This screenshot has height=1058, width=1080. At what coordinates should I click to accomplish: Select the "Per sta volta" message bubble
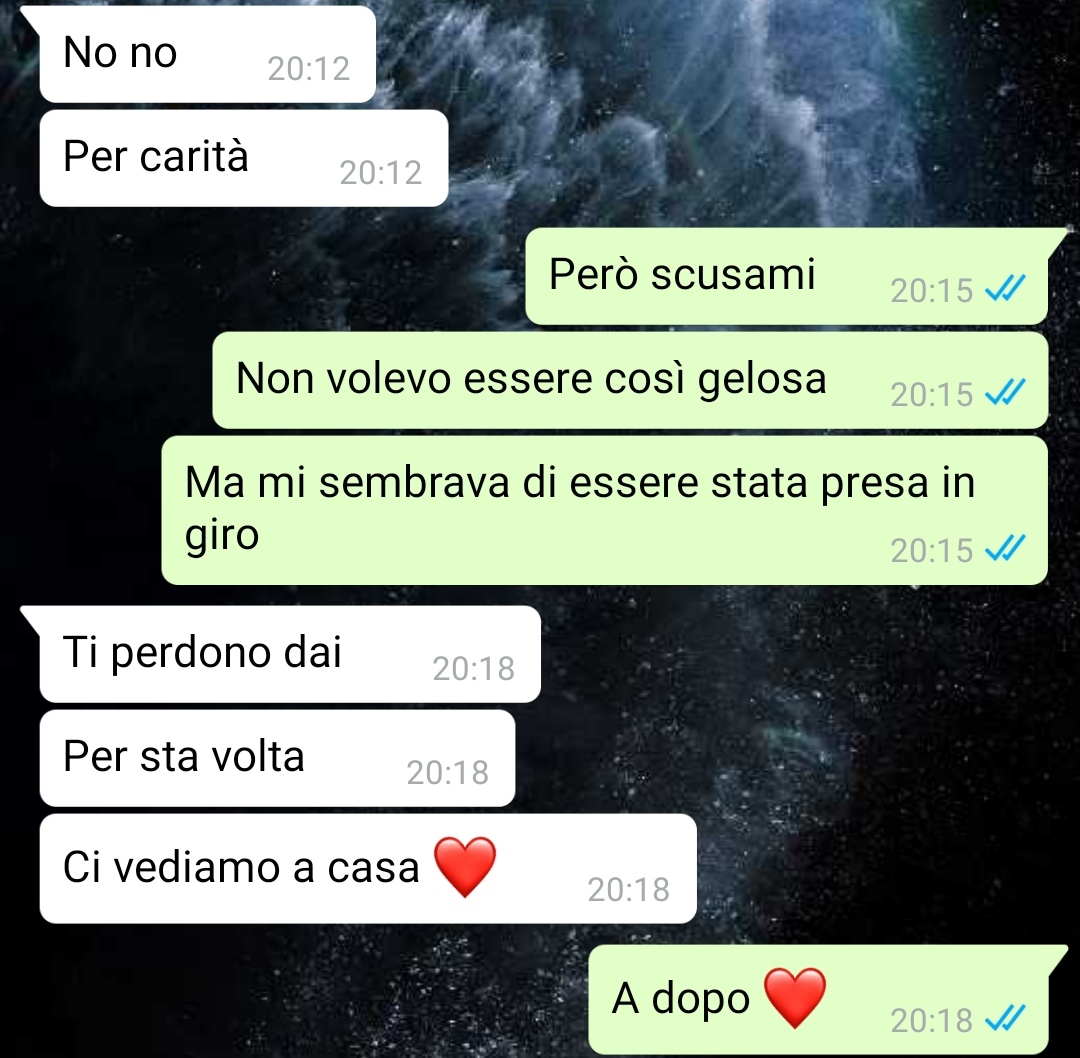[x=278, y=758]
